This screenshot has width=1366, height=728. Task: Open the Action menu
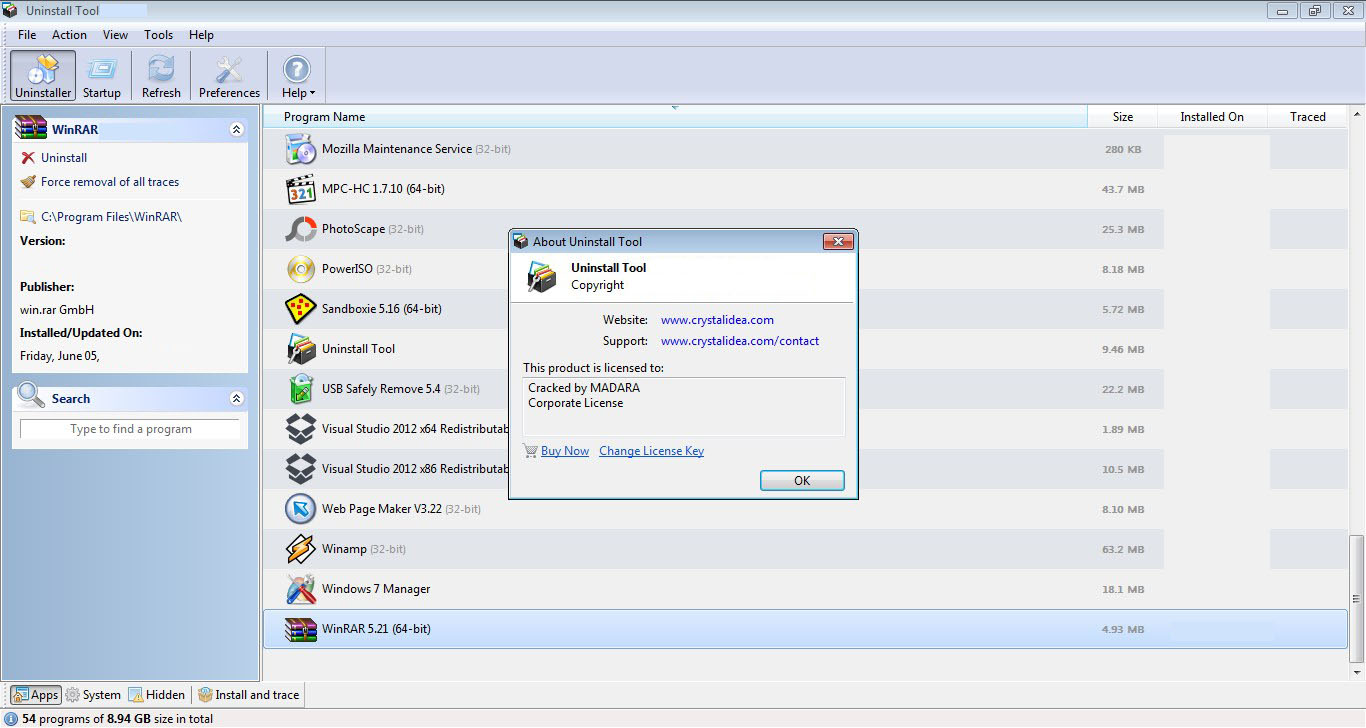70,35
